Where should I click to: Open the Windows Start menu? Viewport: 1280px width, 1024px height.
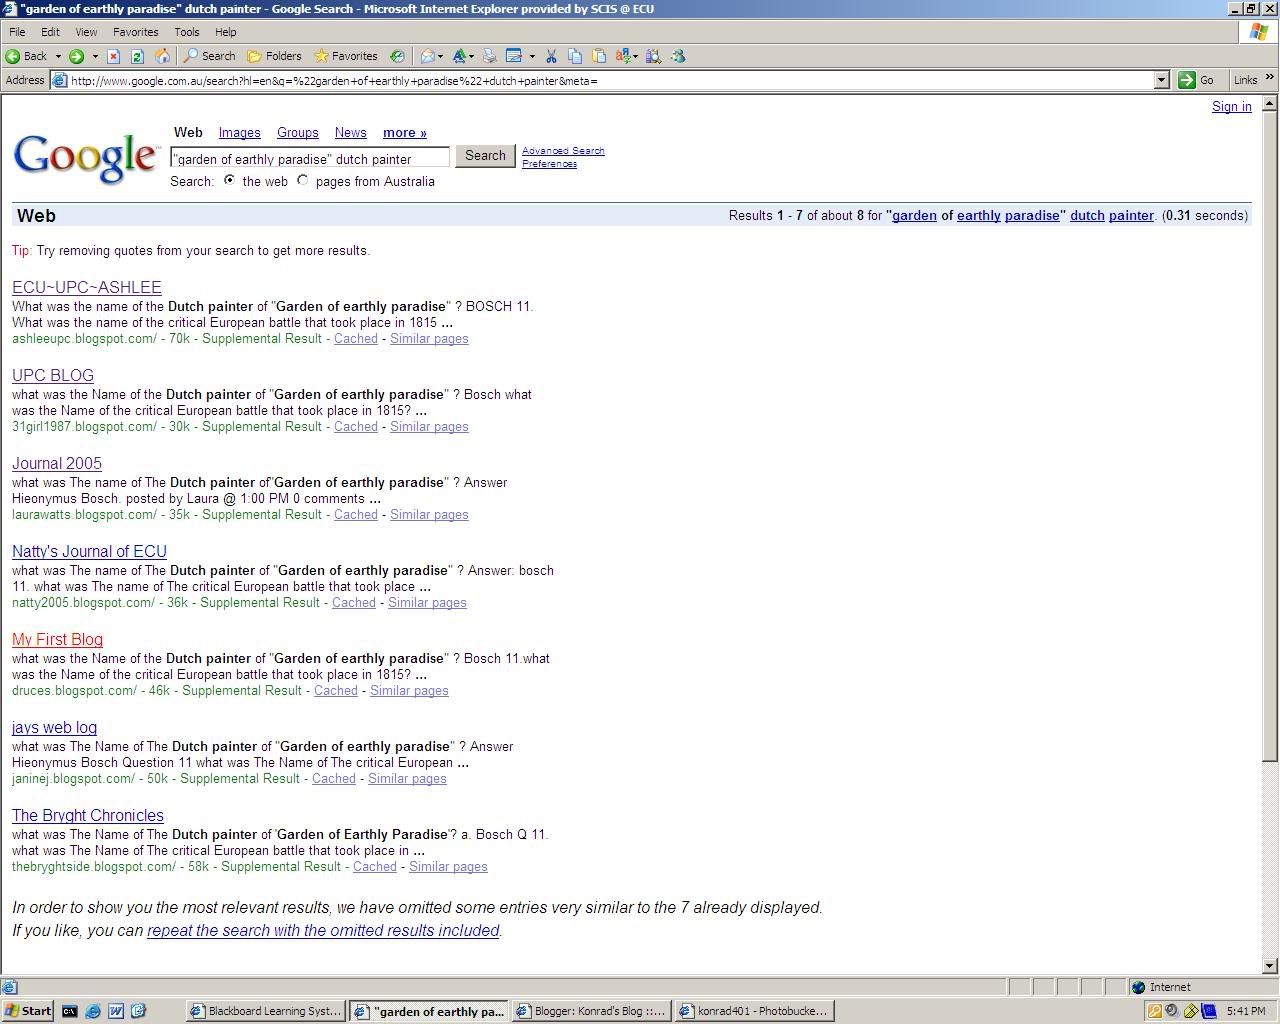tap(28, 1011)
